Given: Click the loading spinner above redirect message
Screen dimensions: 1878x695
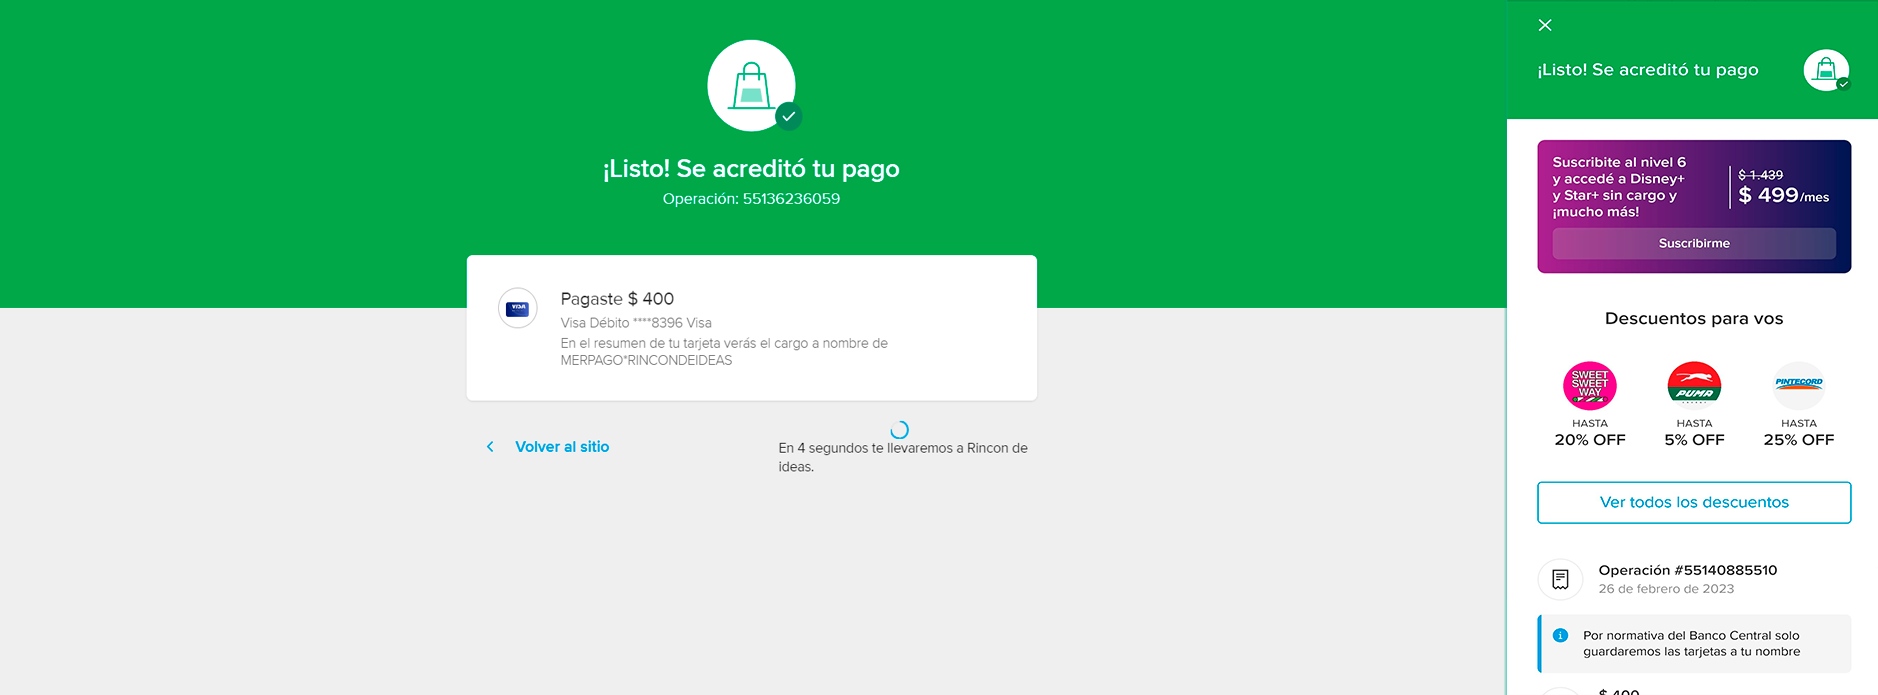Looking at the screenshot, I should point(899,429).
